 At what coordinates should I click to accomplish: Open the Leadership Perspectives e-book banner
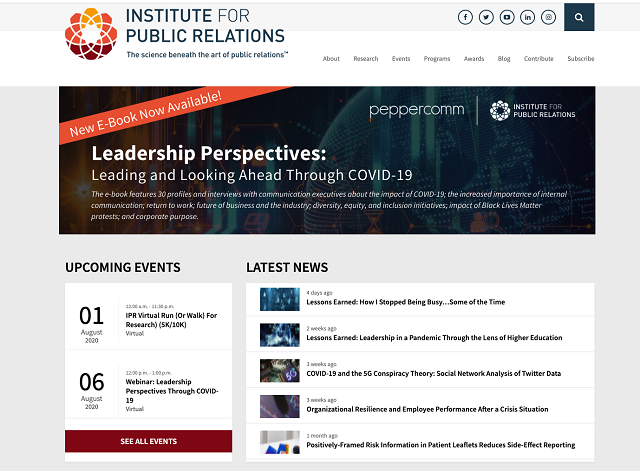pos(327,160)
